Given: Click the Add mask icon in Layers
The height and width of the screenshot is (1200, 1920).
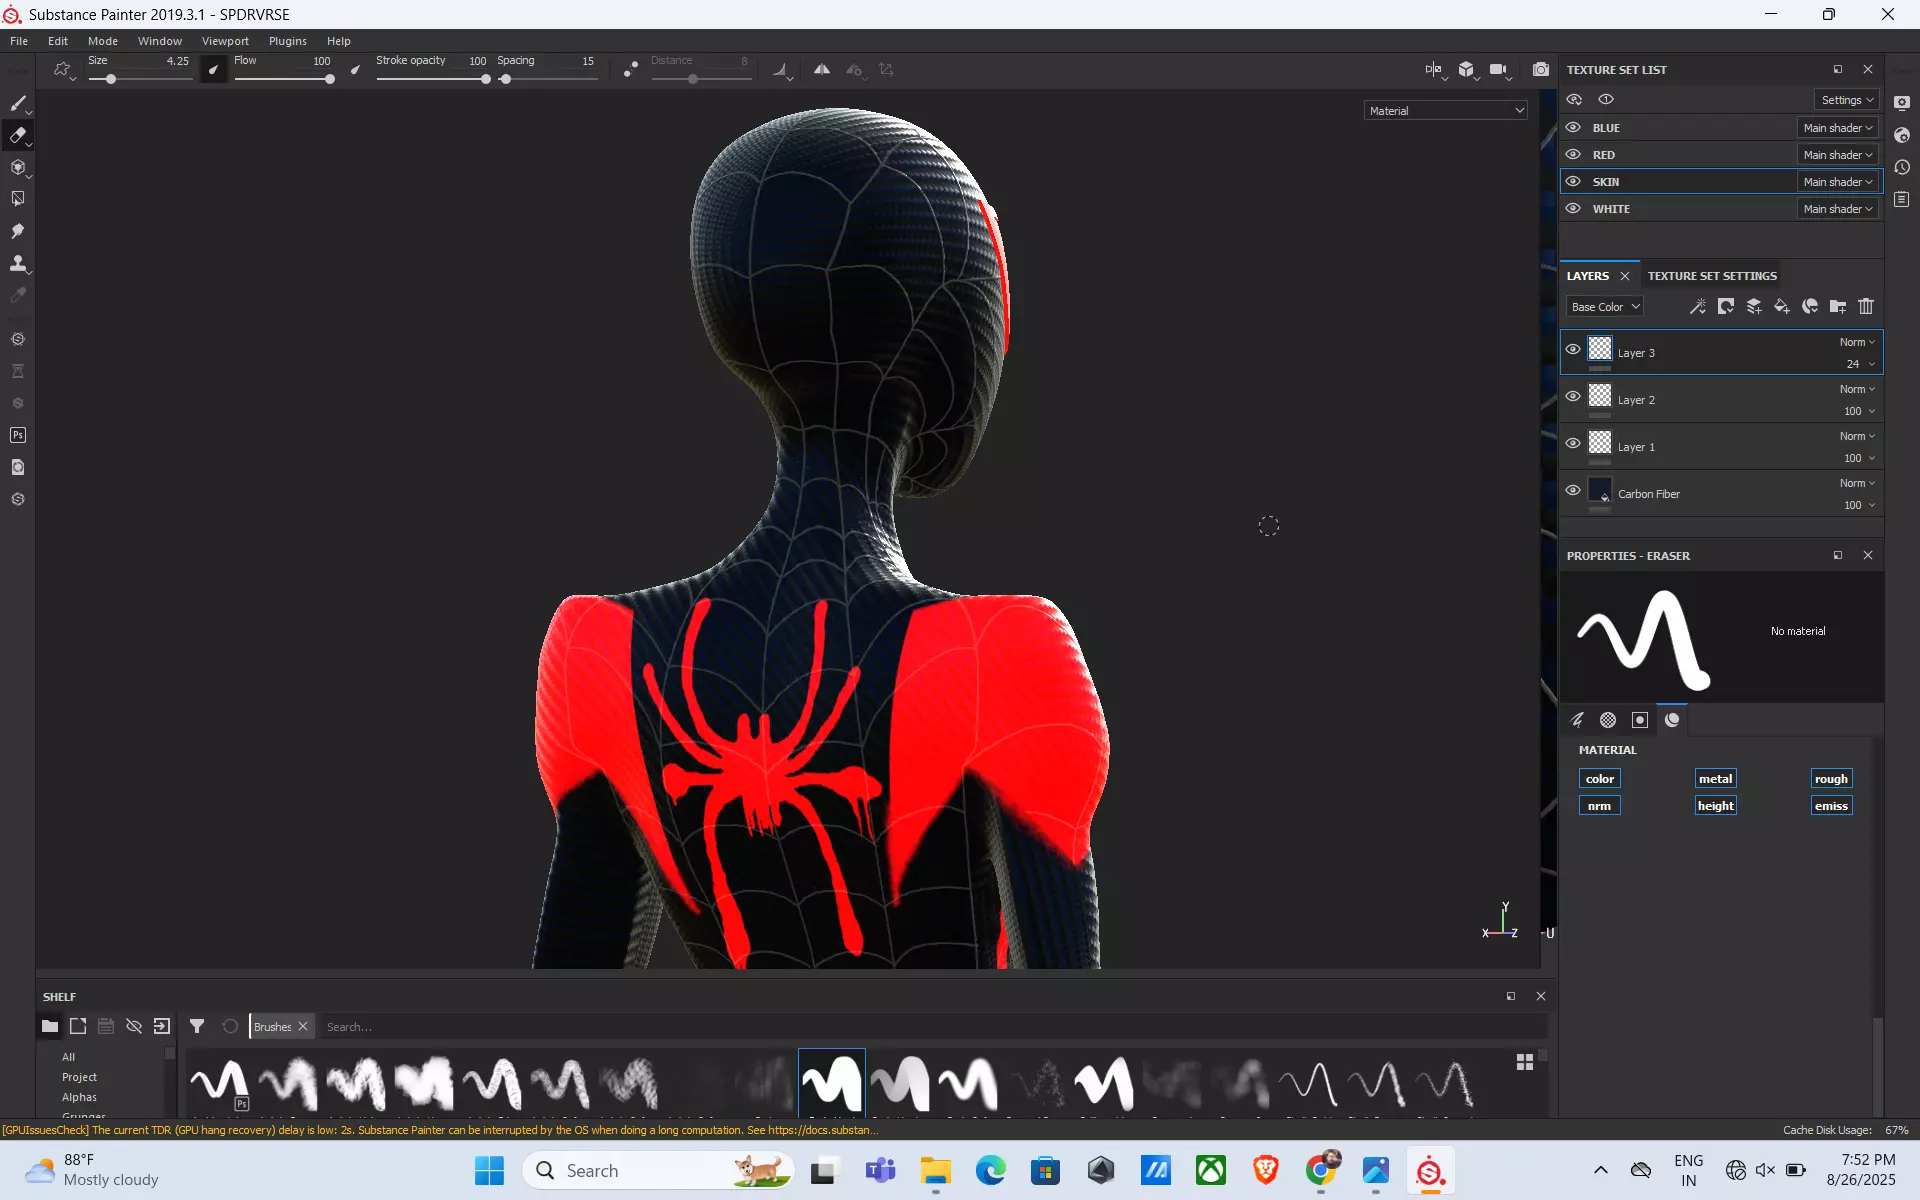Looking at the screenshot, I should click(1726, 307).
